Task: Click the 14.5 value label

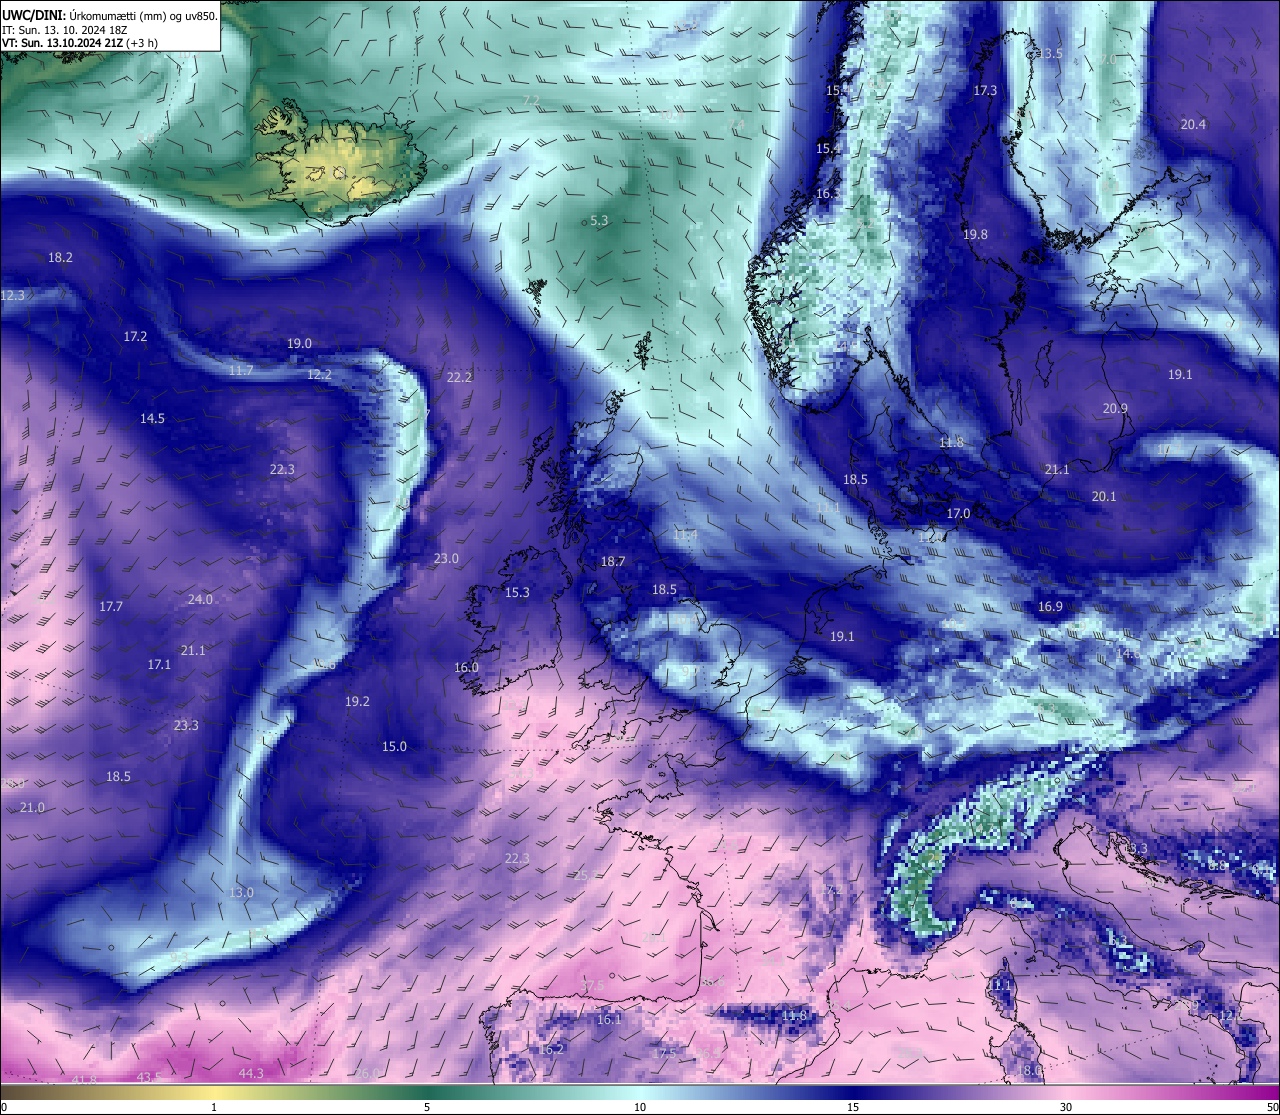Action: click(x=152, y=419)
